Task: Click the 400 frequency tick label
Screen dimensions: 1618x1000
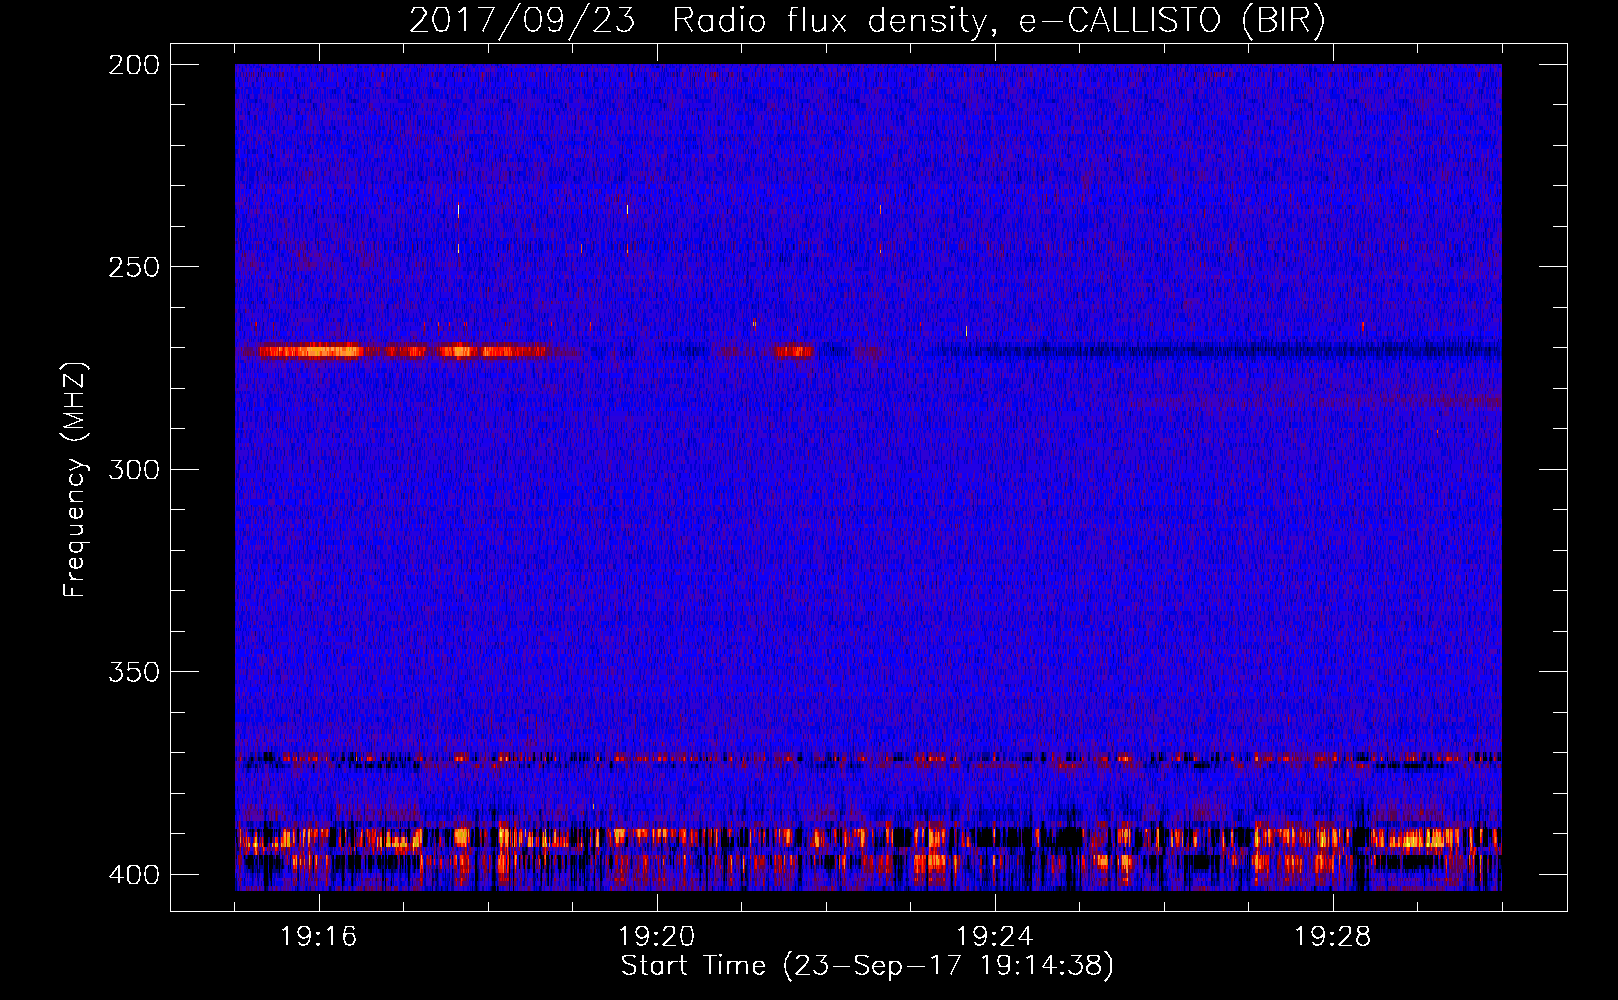Action: (134, 874)
